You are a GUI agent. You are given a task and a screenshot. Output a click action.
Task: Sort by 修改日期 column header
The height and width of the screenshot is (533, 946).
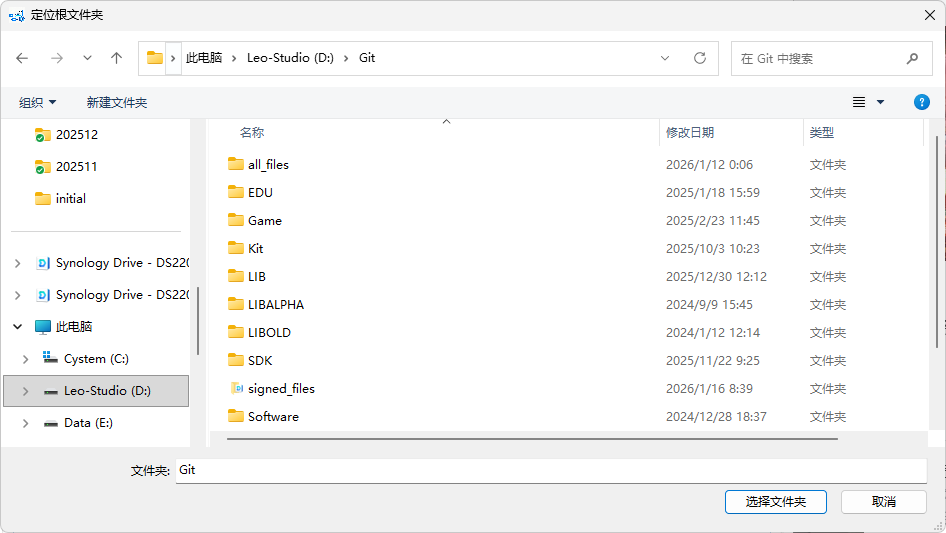pos(690,132)
